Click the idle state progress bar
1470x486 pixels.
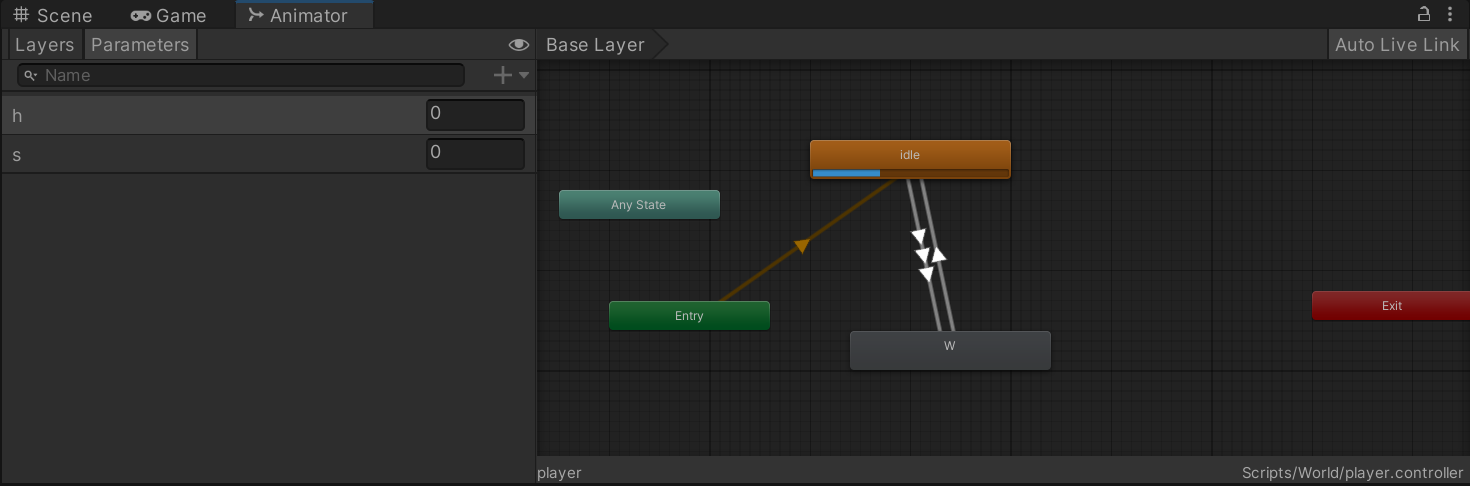pos(910,173)
